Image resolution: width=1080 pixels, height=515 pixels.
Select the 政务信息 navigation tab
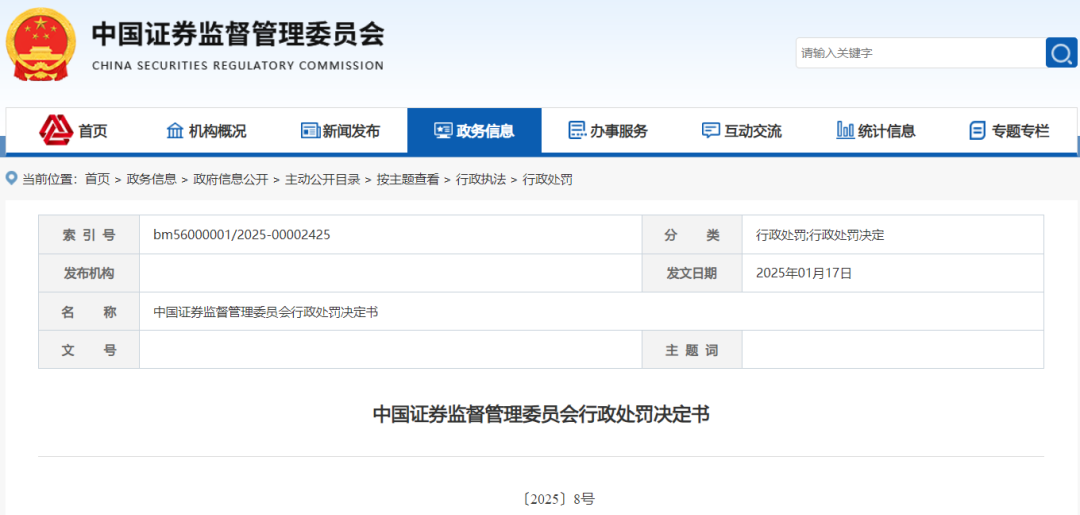475,130
